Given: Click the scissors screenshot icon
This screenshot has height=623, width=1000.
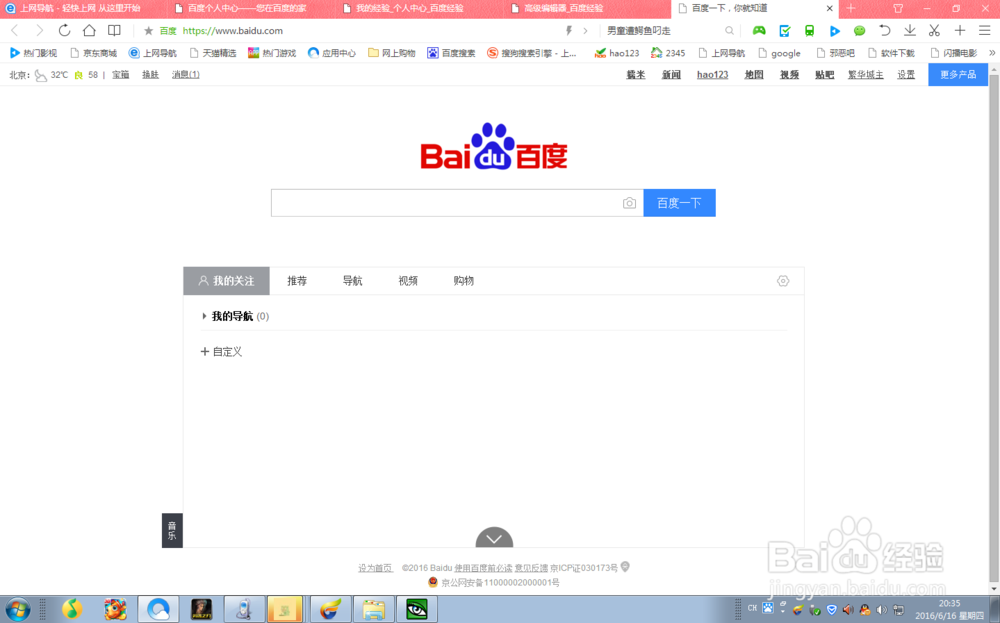Looking at the screenshot, I should pyautogui.click(x=934, y=31).
